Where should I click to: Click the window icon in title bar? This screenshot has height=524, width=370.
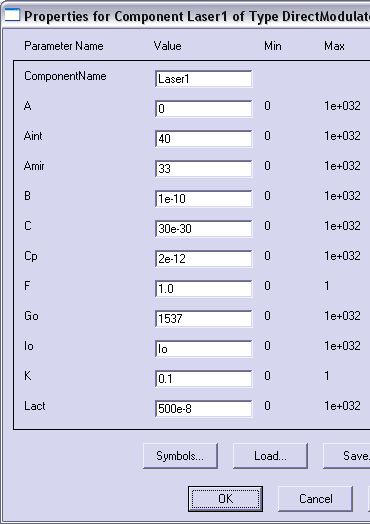click(x=12, y=15)
